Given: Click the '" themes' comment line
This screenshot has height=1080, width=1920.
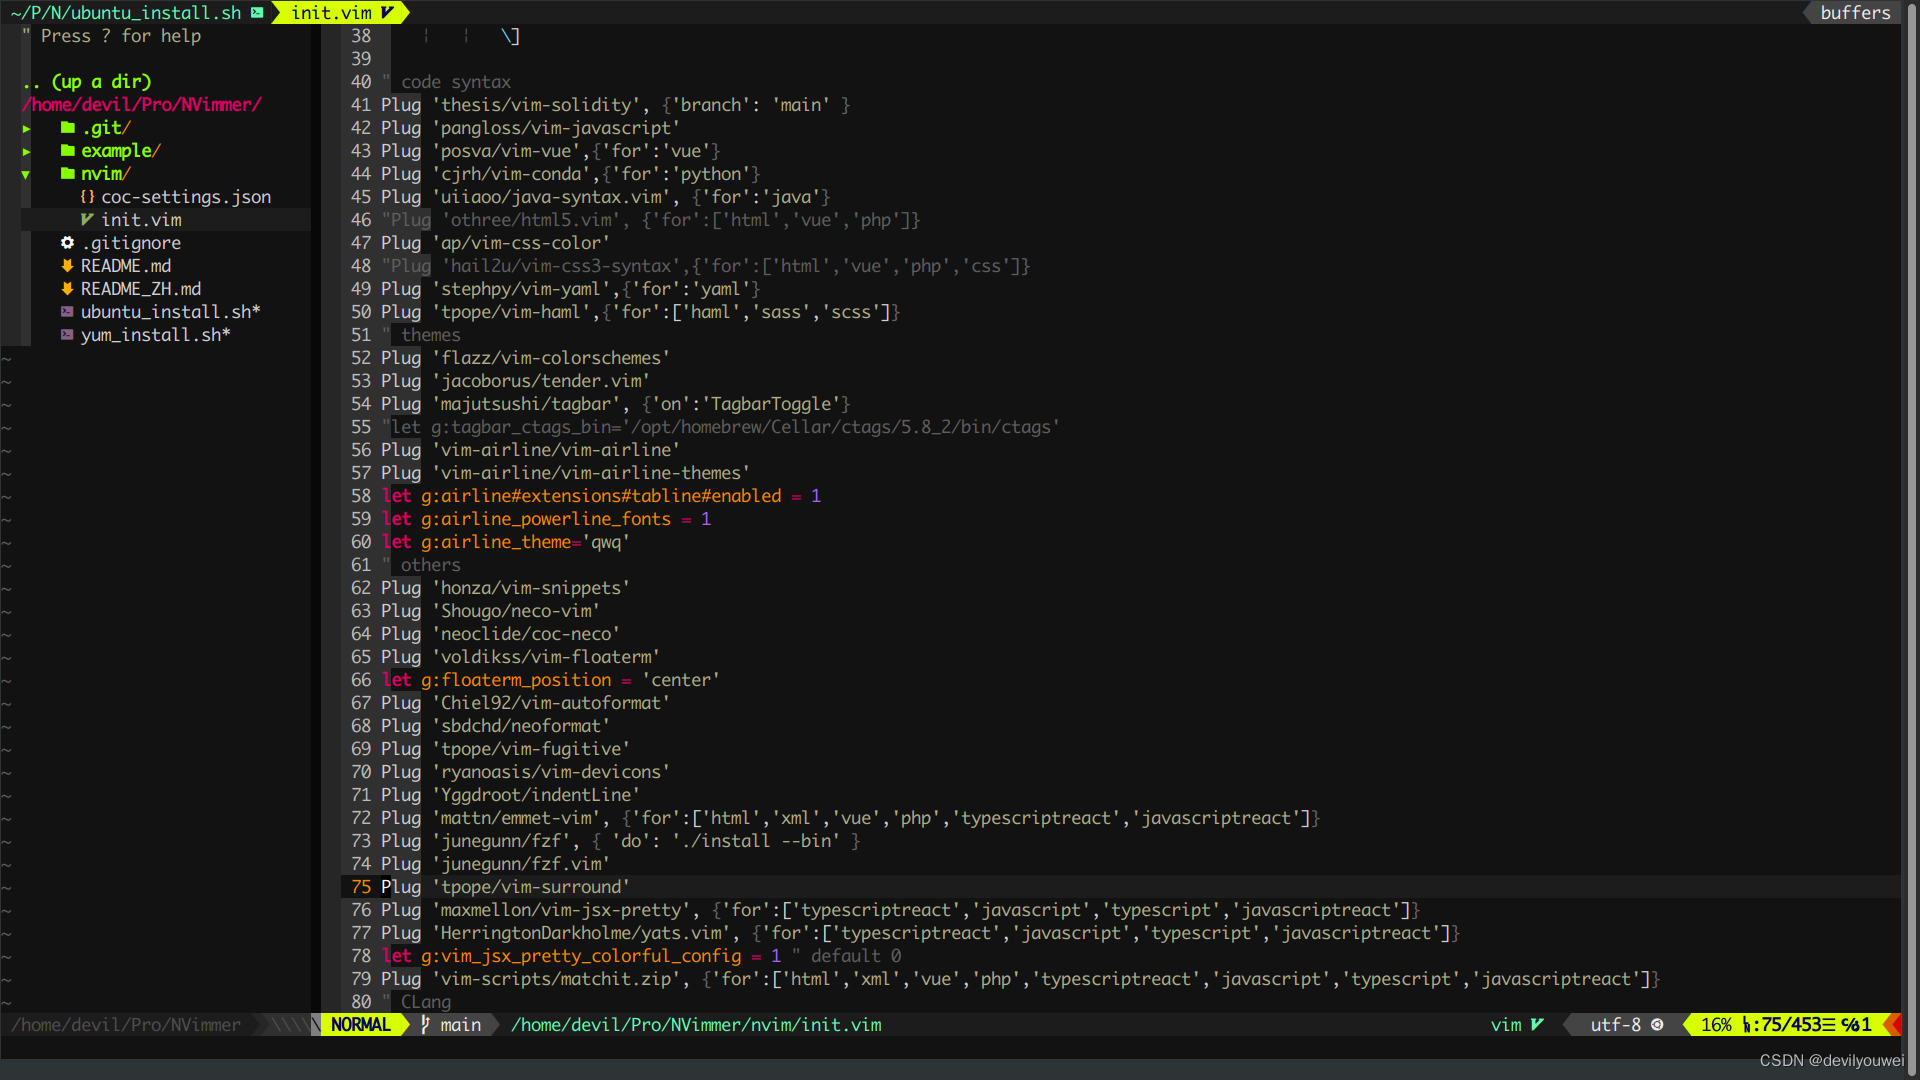Looking at the screenshot, I should coord(421,335).
